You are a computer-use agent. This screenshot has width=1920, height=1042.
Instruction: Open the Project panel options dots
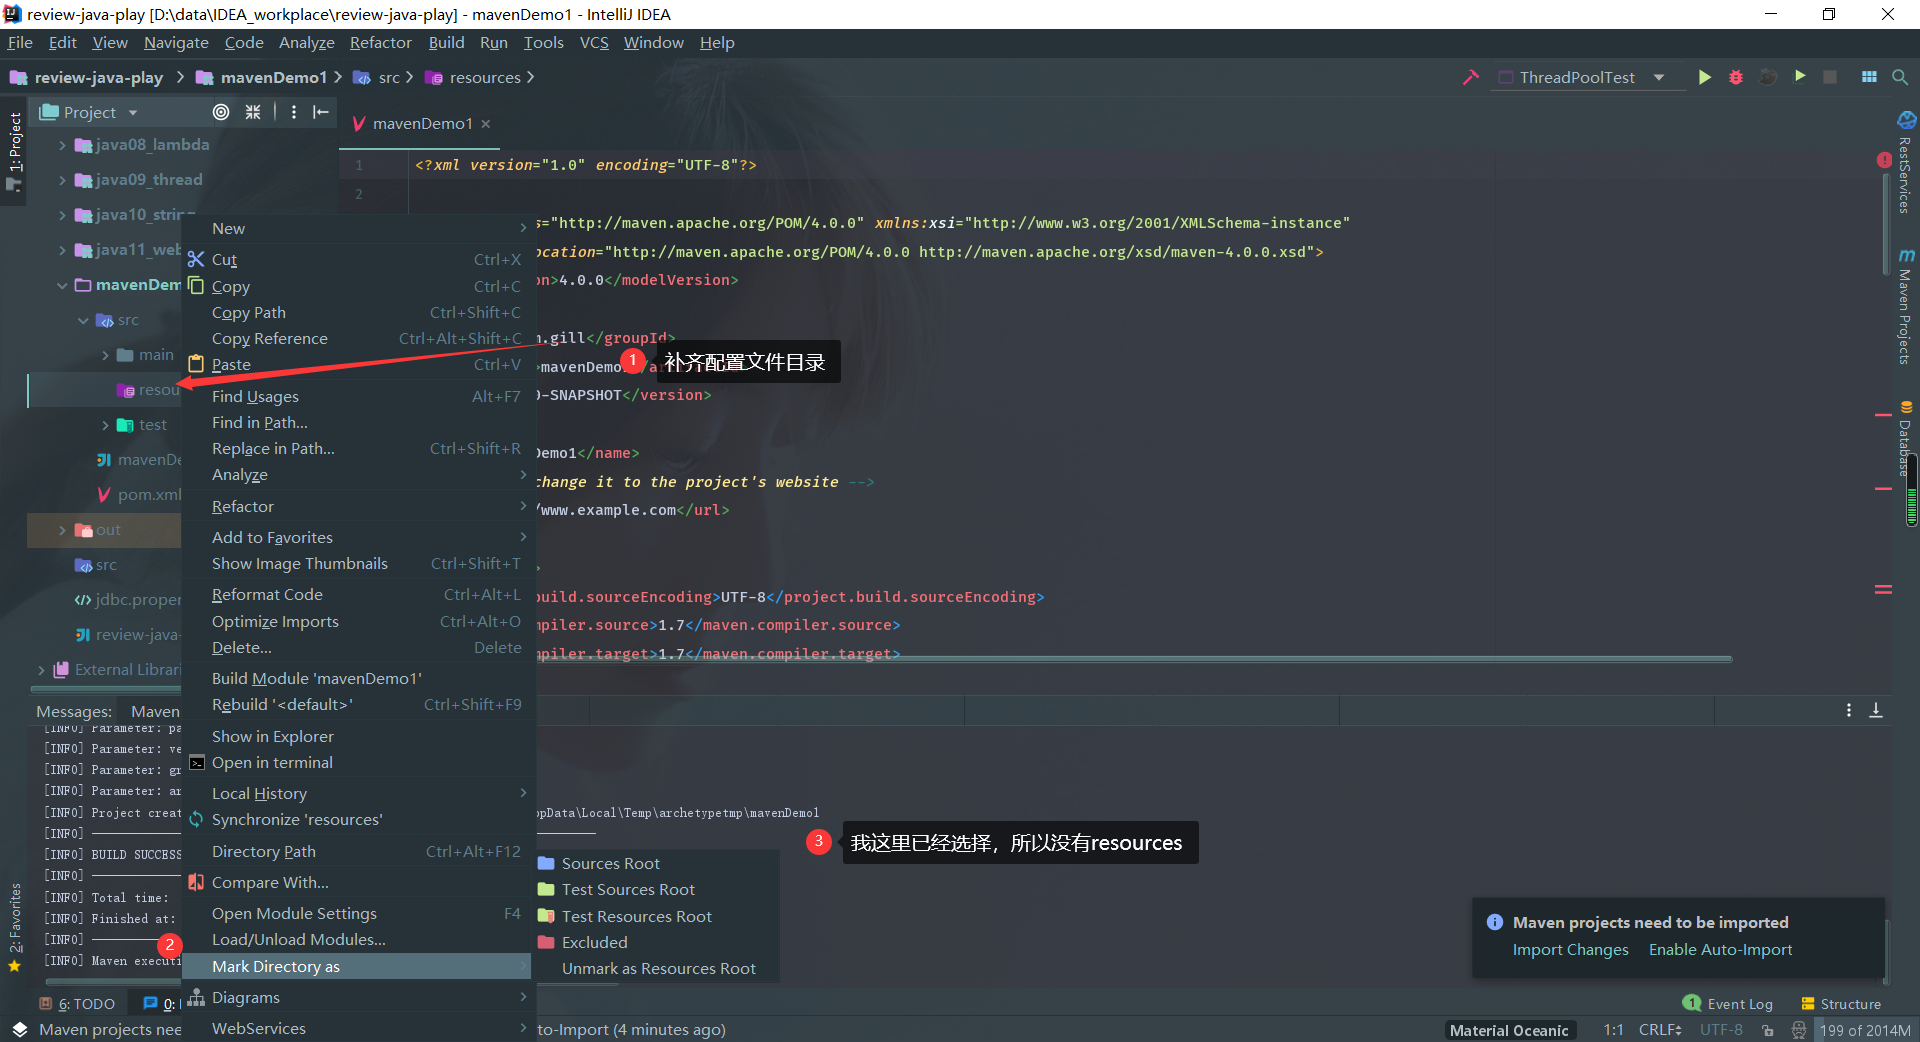pyautogui.click(x=293, y=112)
